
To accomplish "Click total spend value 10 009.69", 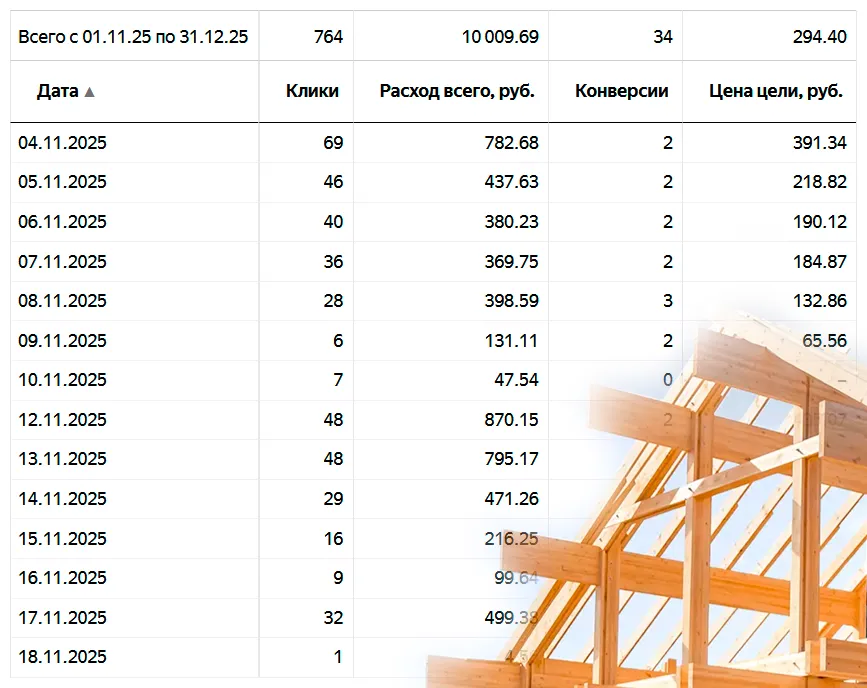I will (500, 37).
